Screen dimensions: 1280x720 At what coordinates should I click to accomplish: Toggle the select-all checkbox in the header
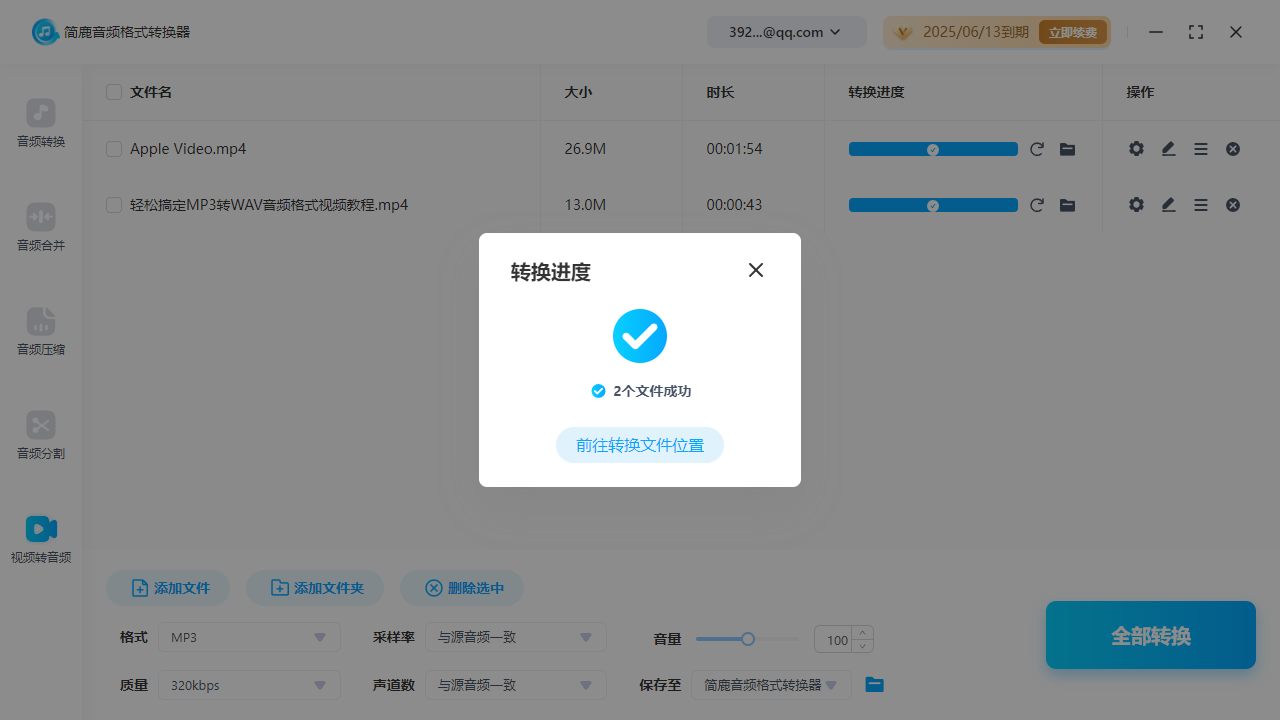(x=113, y=92)
